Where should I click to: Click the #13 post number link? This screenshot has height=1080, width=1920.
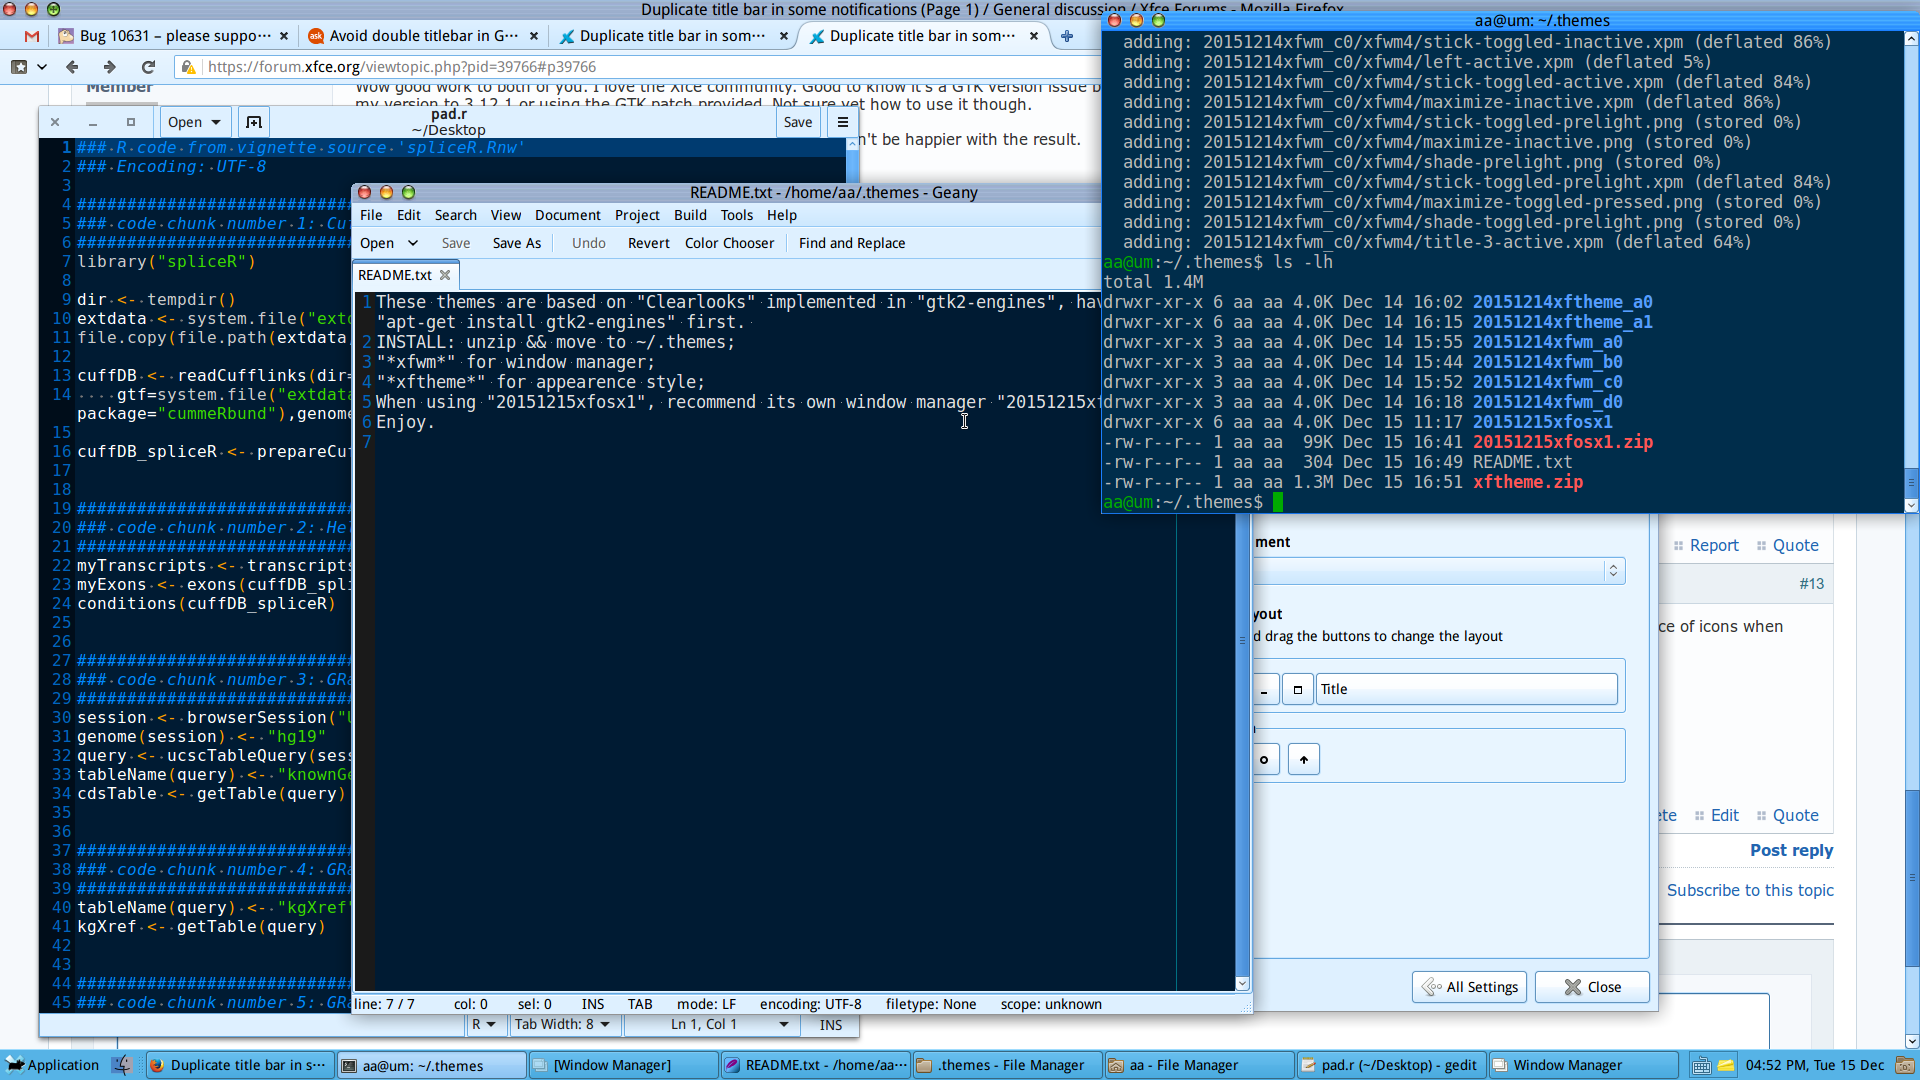point(1811,584)
